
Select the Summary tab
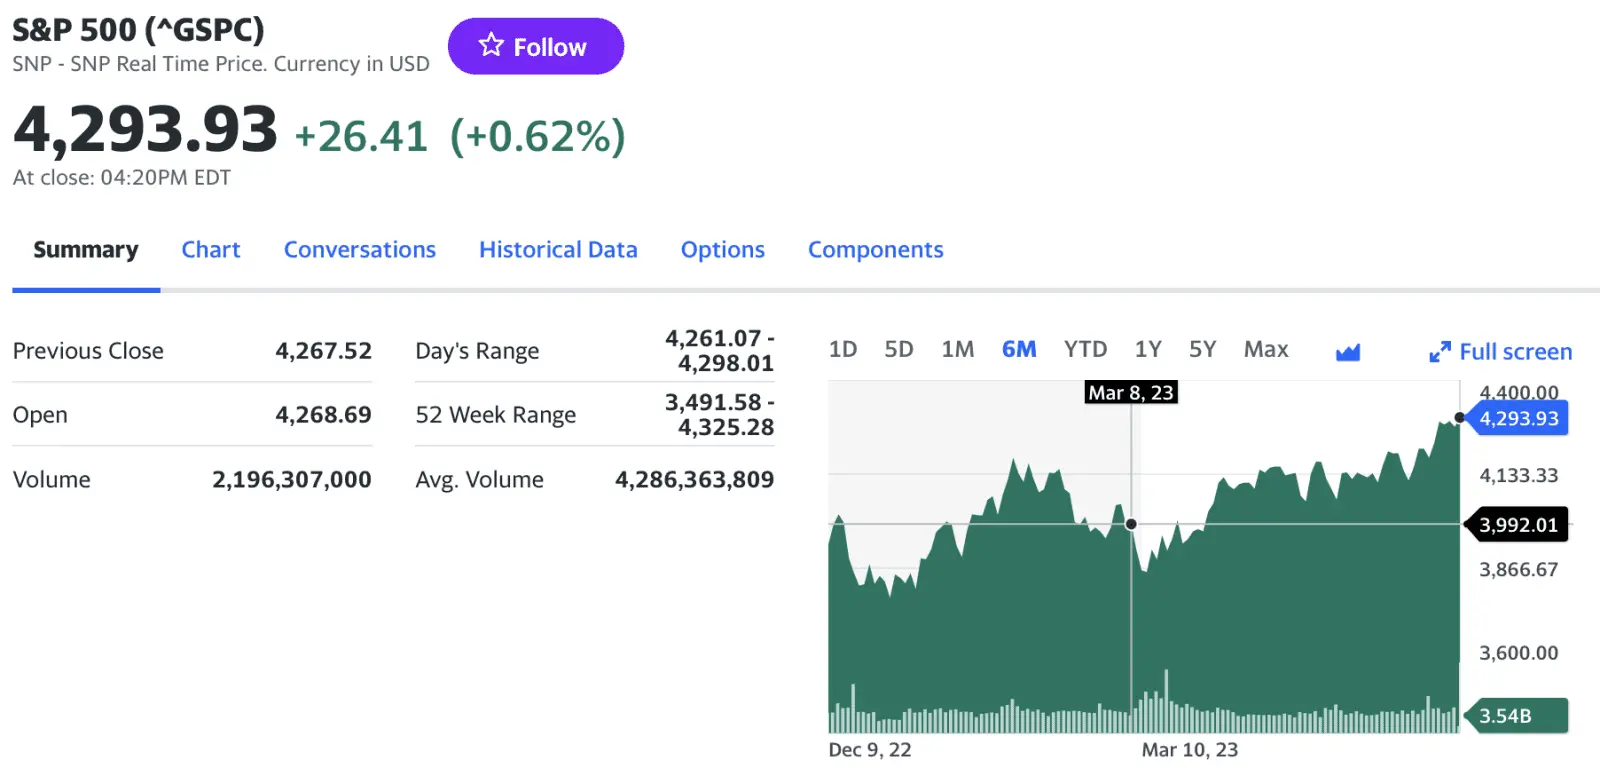tap(86, 250)
